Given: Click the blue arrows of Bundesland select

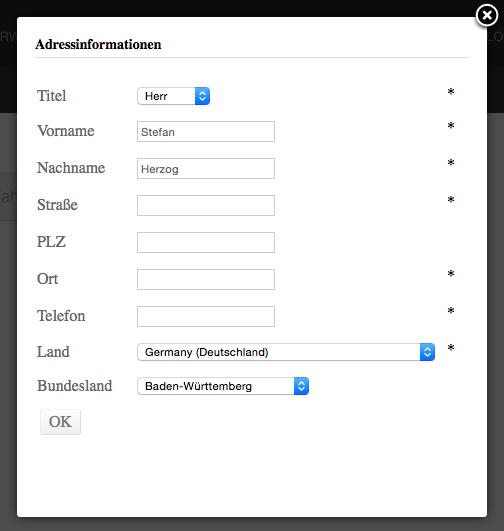Looking at the screenshot, I should 301,386.
